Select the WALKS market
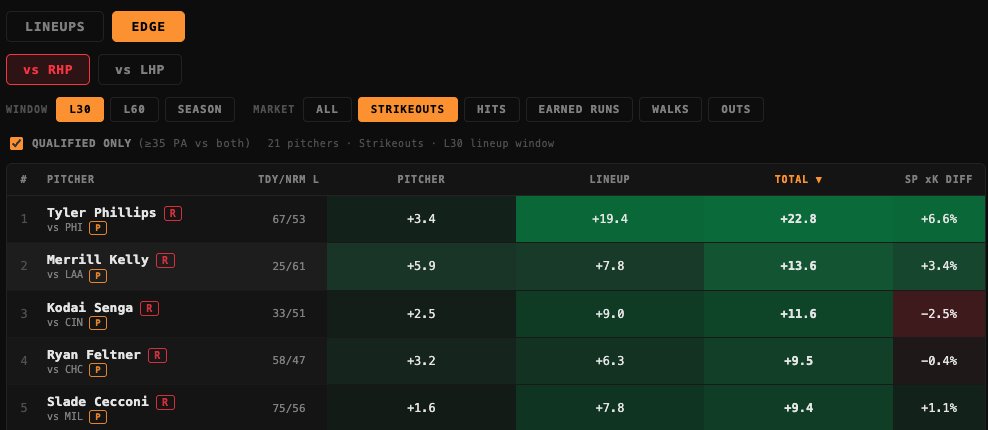Screen dimensions: 988x430 (670, 109)
